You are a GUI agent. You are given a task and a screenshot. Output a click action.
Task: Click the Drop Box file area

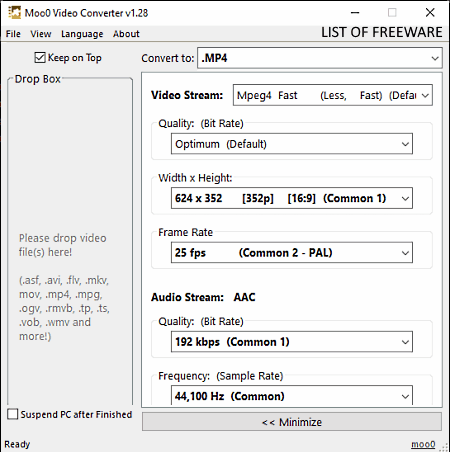(70, 242)
